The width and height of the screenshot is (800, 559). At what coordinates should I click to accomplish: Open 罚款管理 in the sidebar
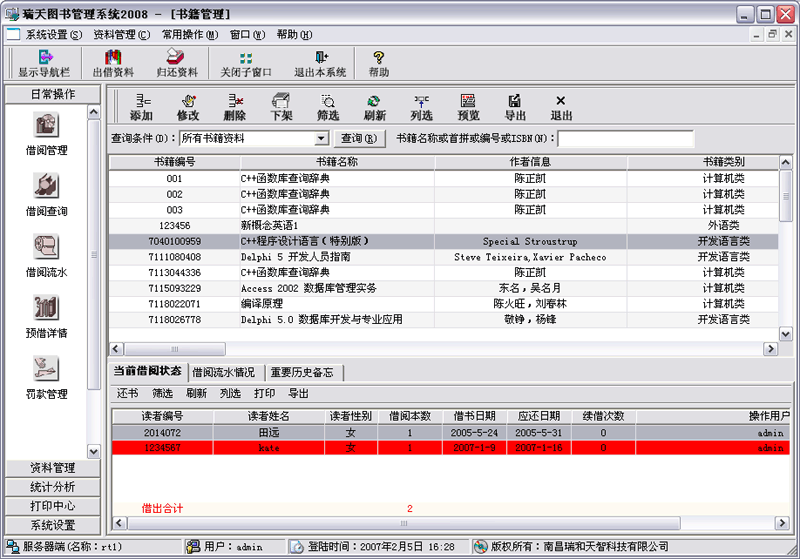pos(46,377)
